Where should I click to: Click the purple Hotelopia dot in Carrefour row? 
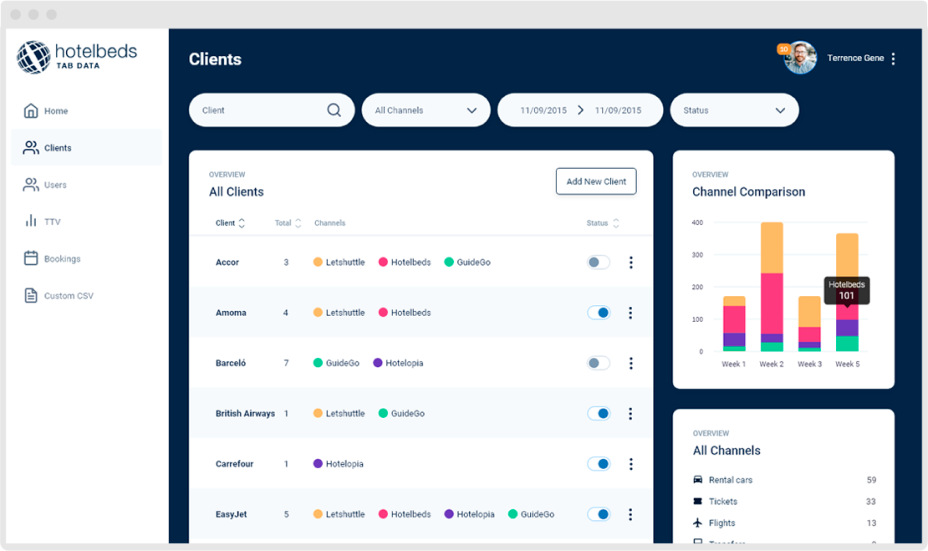pos(318,464)
